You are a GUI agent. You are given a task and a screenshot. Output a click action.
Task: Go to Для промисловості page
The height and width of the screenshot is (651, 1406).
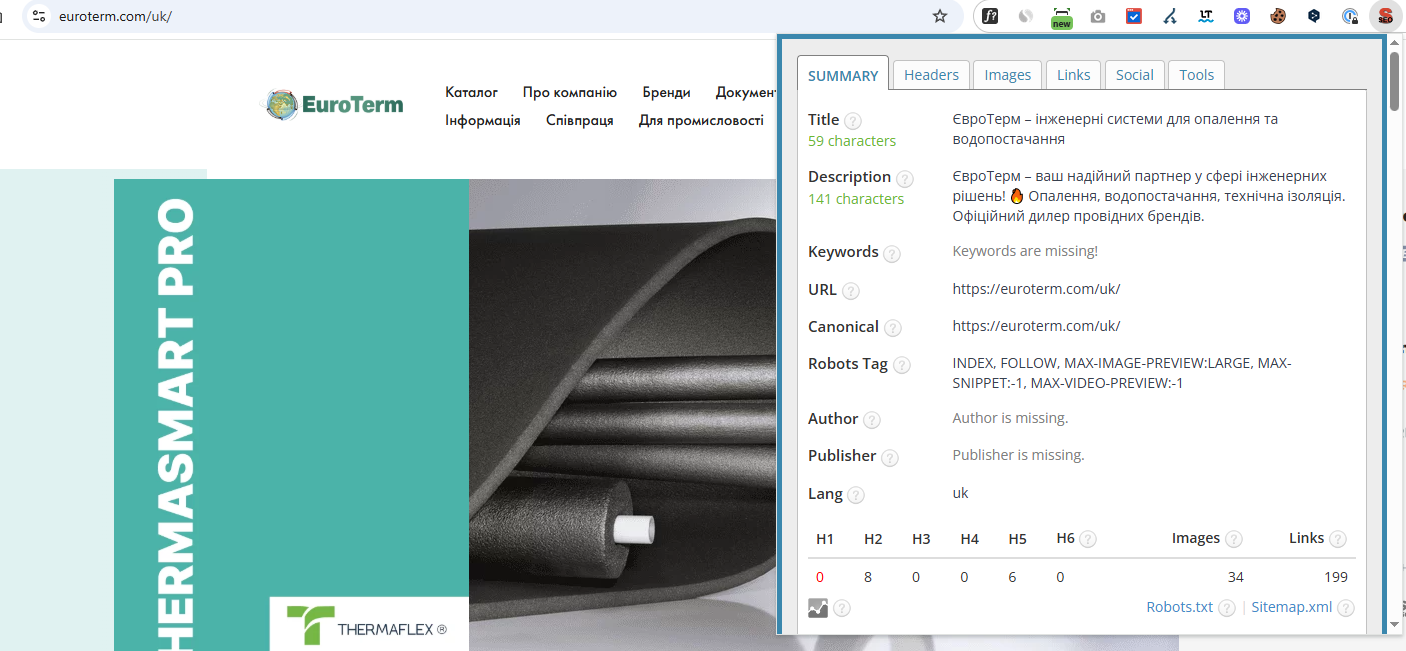click(x=701, y=120)
